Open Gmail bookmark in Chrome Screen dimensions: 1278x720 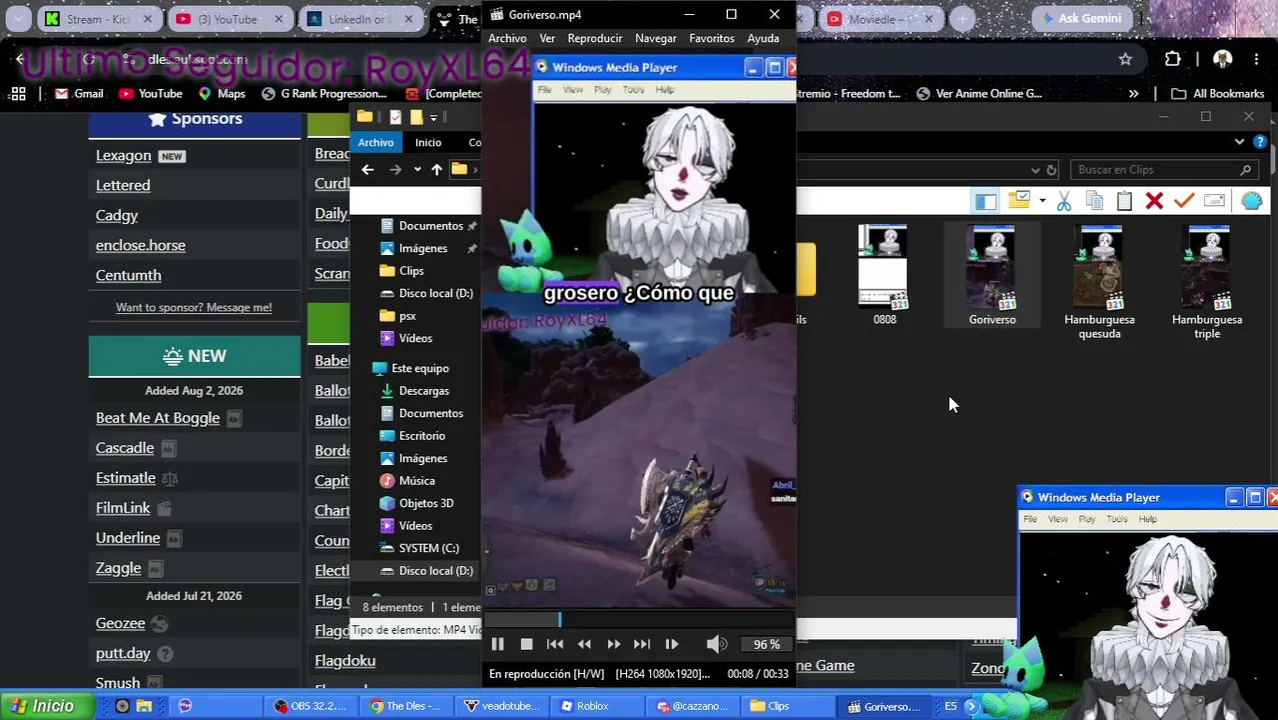click(x=79, y=93)
